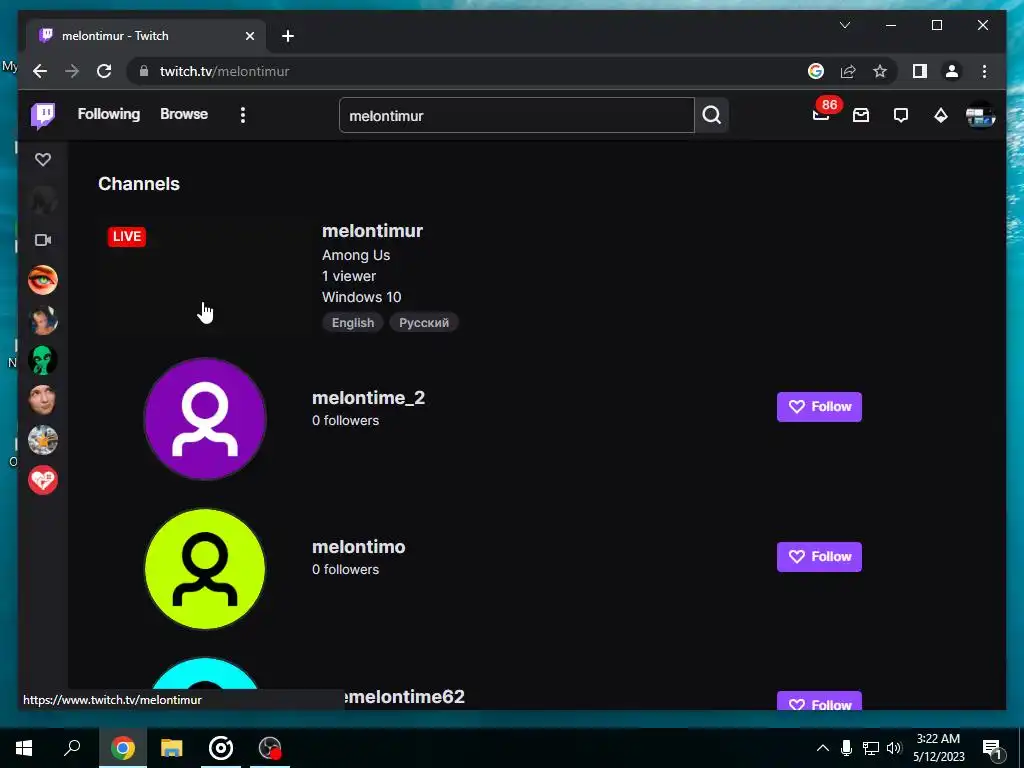The height and width of the screenshot is (768, 1024).
Task: View site info via lock icon
Action: click(142, 71)
